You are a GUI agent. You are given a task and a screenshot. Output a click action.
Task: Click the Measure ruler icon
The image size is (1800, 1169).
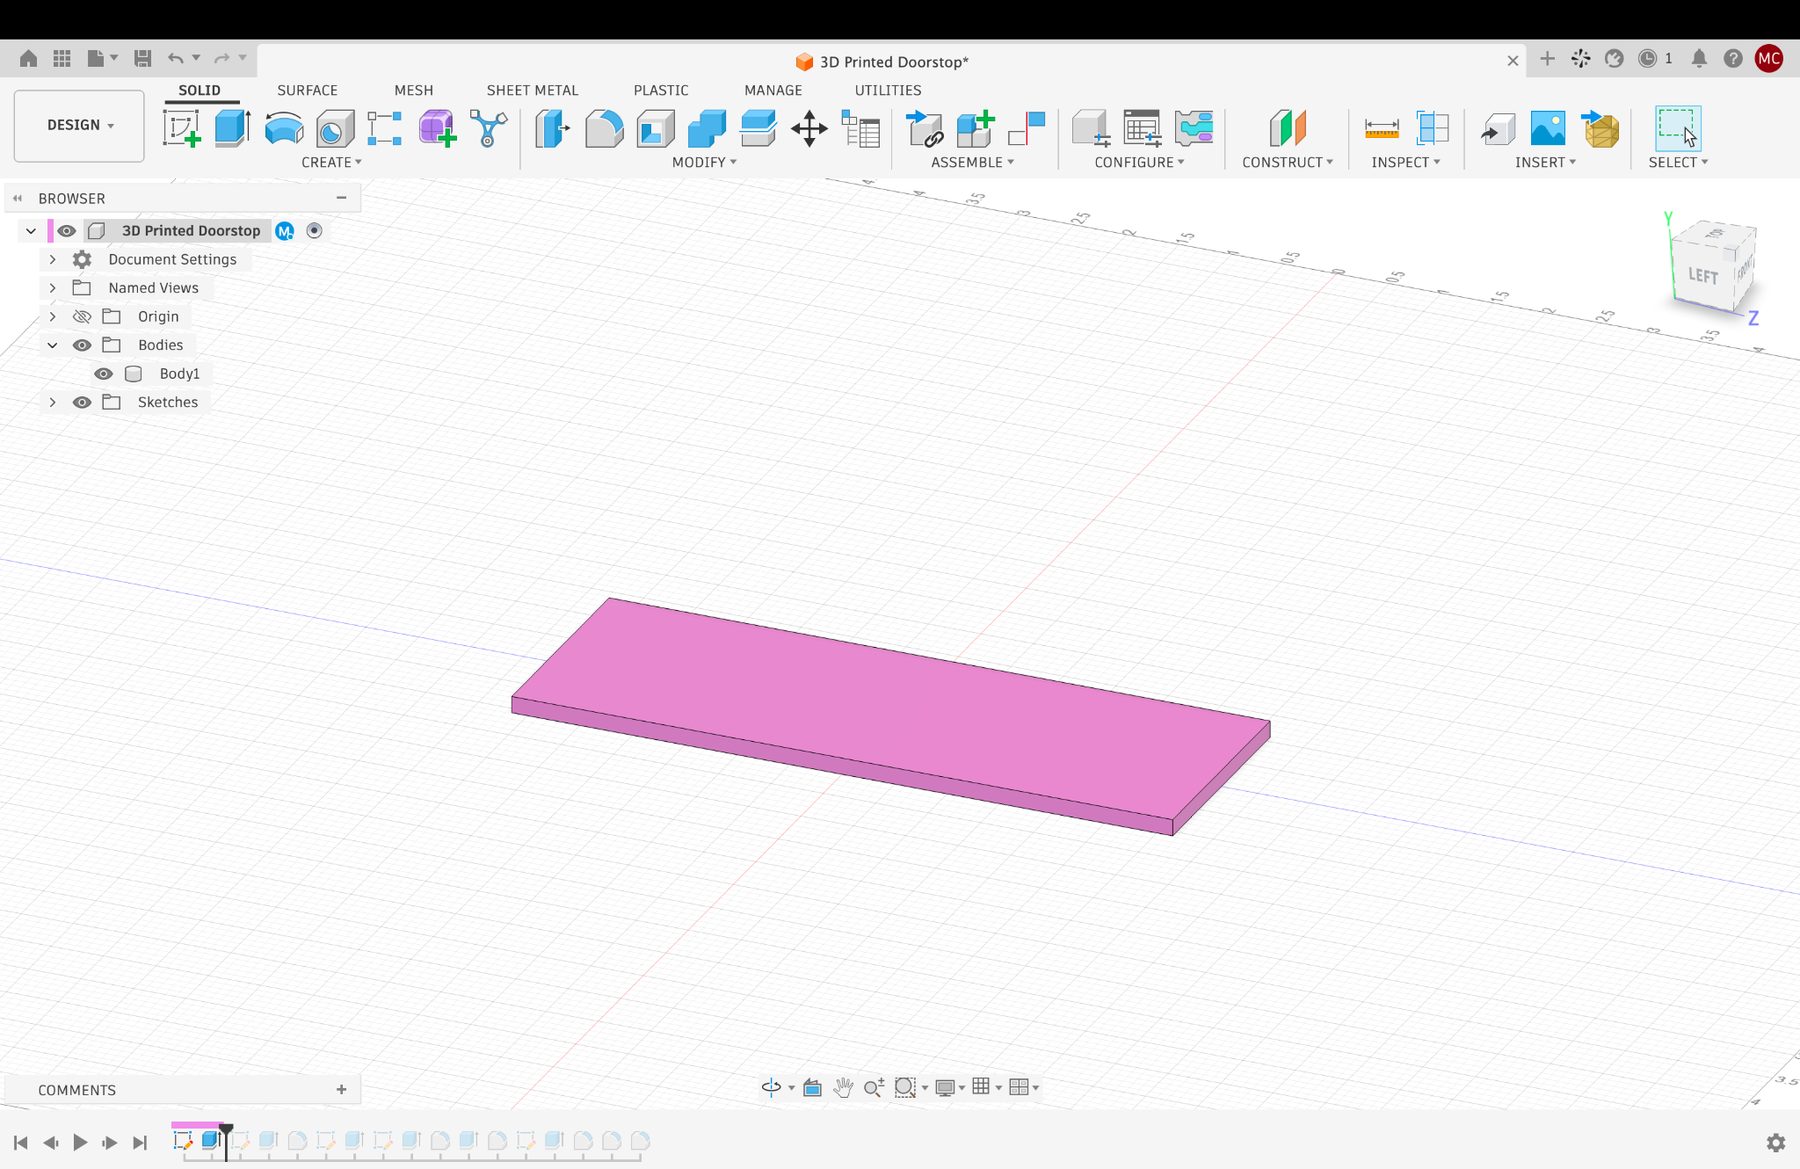(1381, 129)
